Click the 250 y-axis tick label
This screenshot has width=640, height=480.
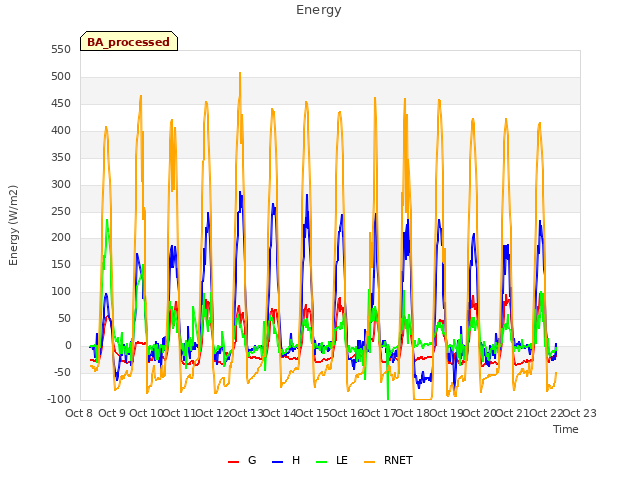pyautogui.click(x=61, y=211)
